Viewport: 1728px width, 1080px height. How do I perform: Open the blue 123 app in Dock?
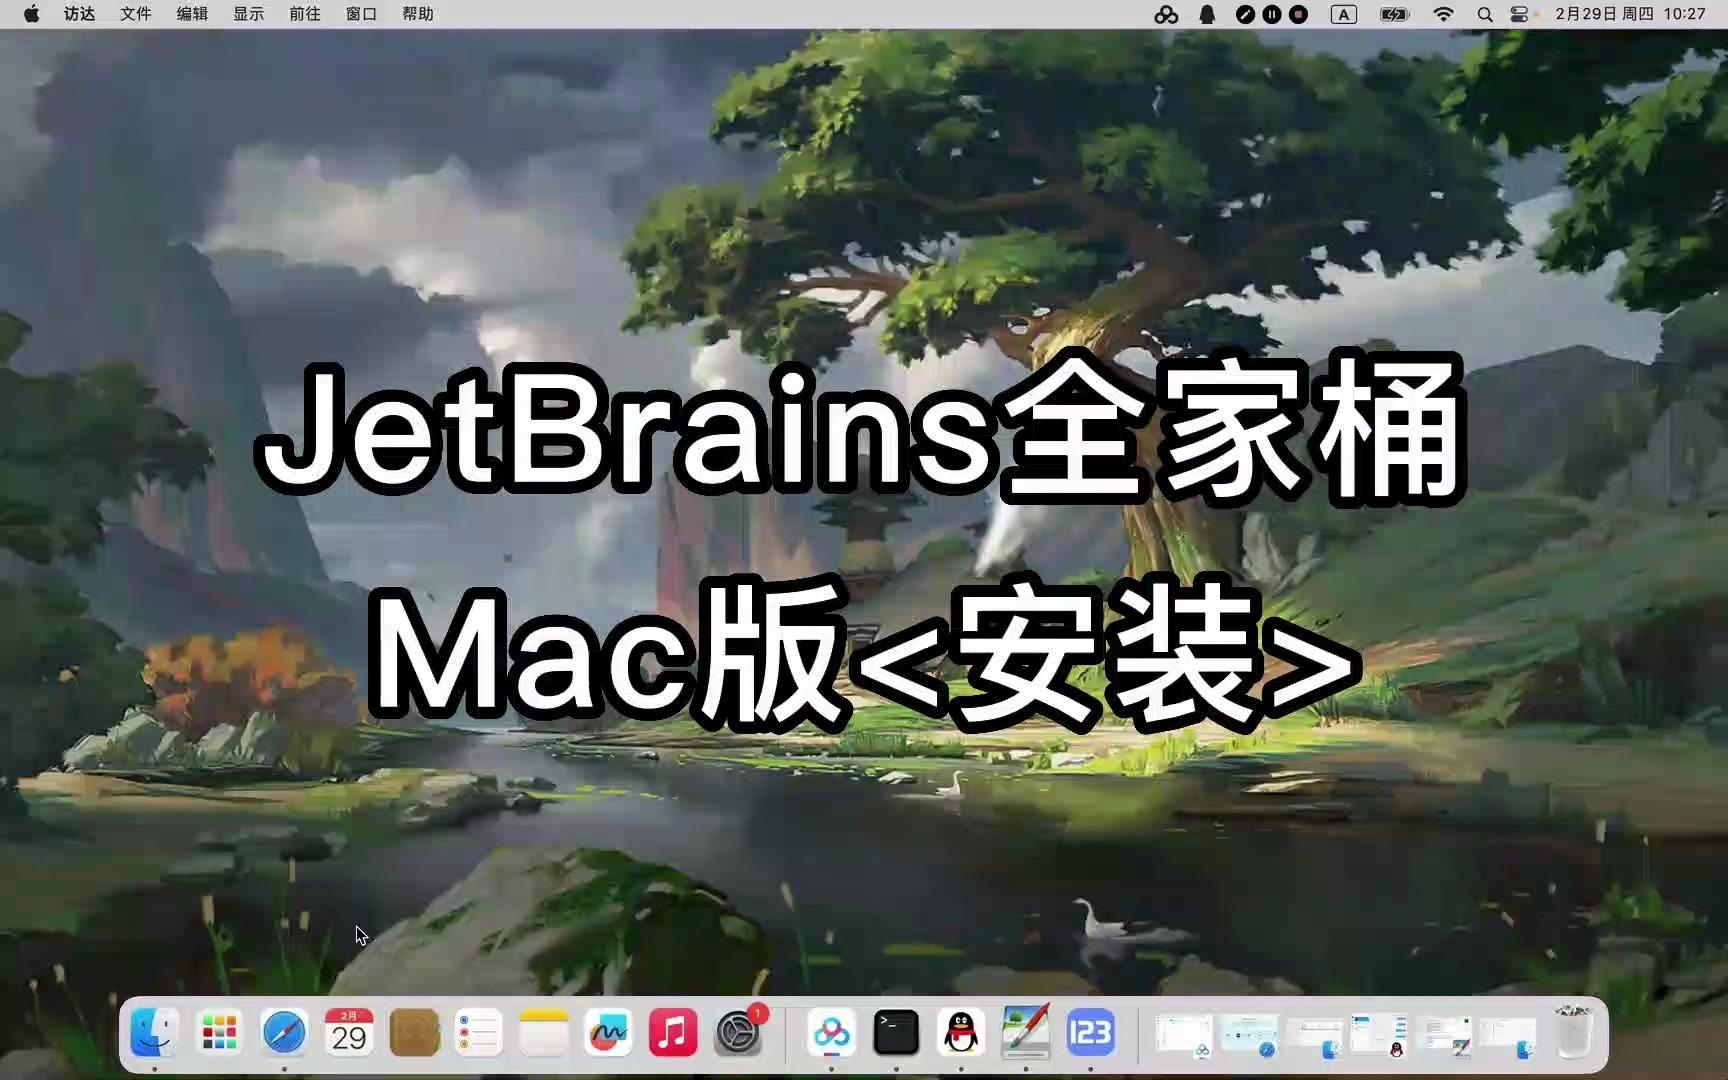coord(1090,1032)
